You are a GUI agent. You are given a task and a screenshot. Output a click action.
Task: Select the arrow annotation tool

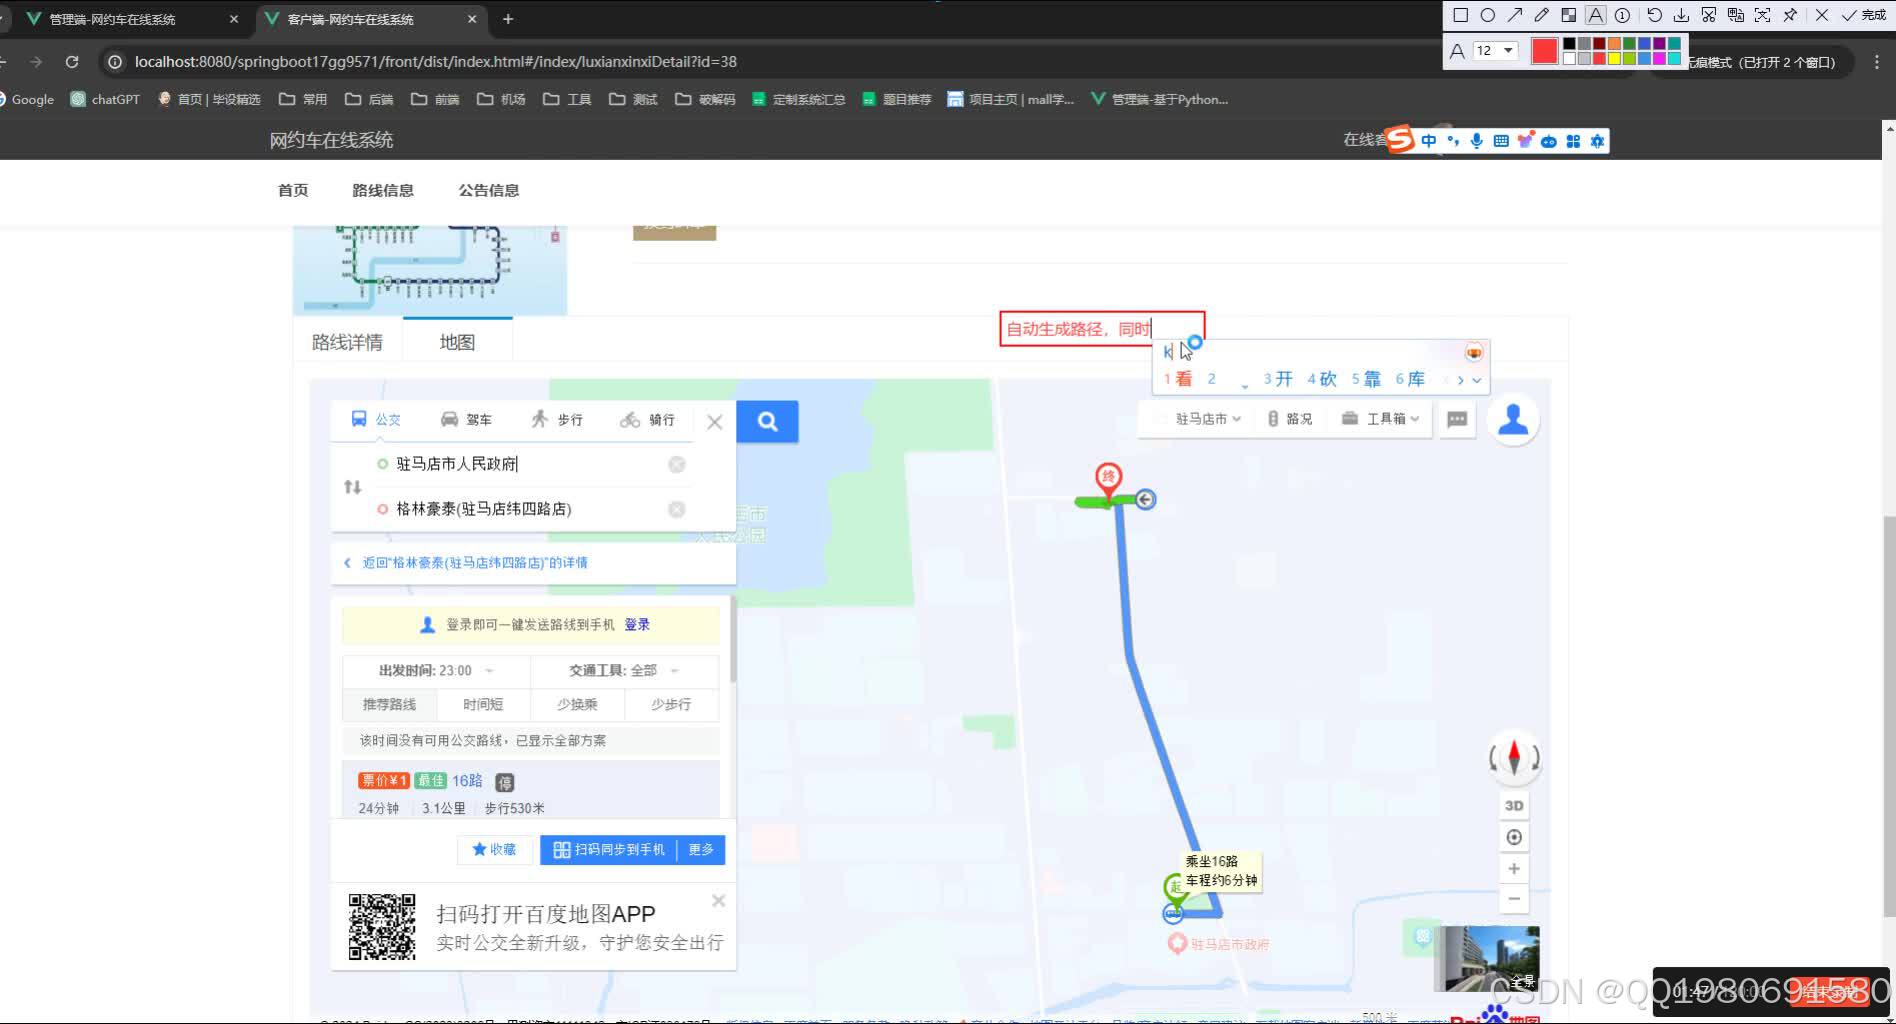point(1514,14)
